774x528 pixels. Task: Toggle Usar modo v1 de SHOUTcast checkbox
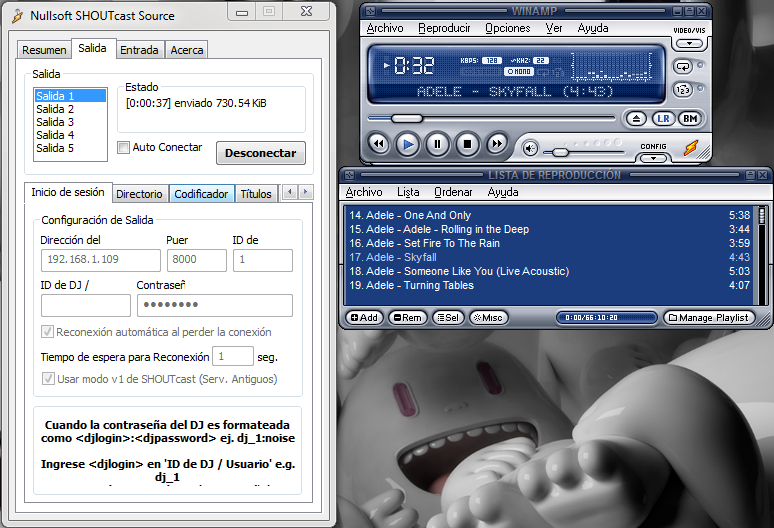tap(48, 379)
